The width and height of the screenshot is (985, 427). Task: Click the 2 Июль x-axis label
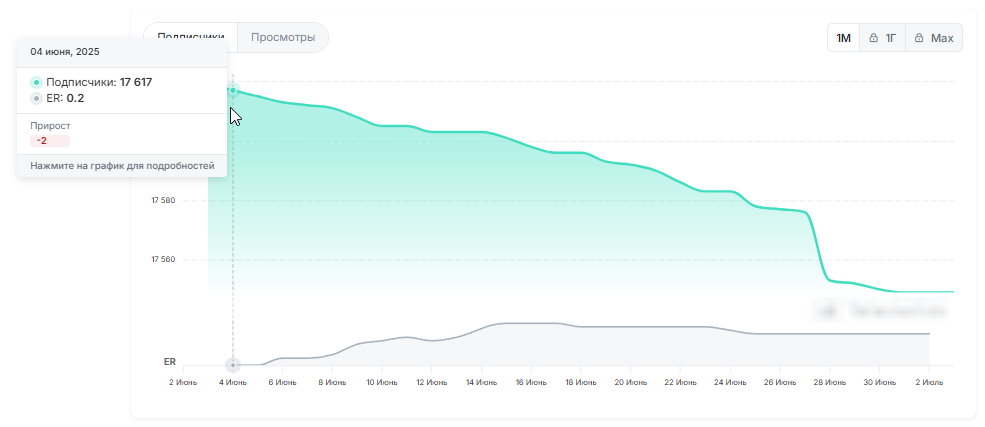click(929, 382)
